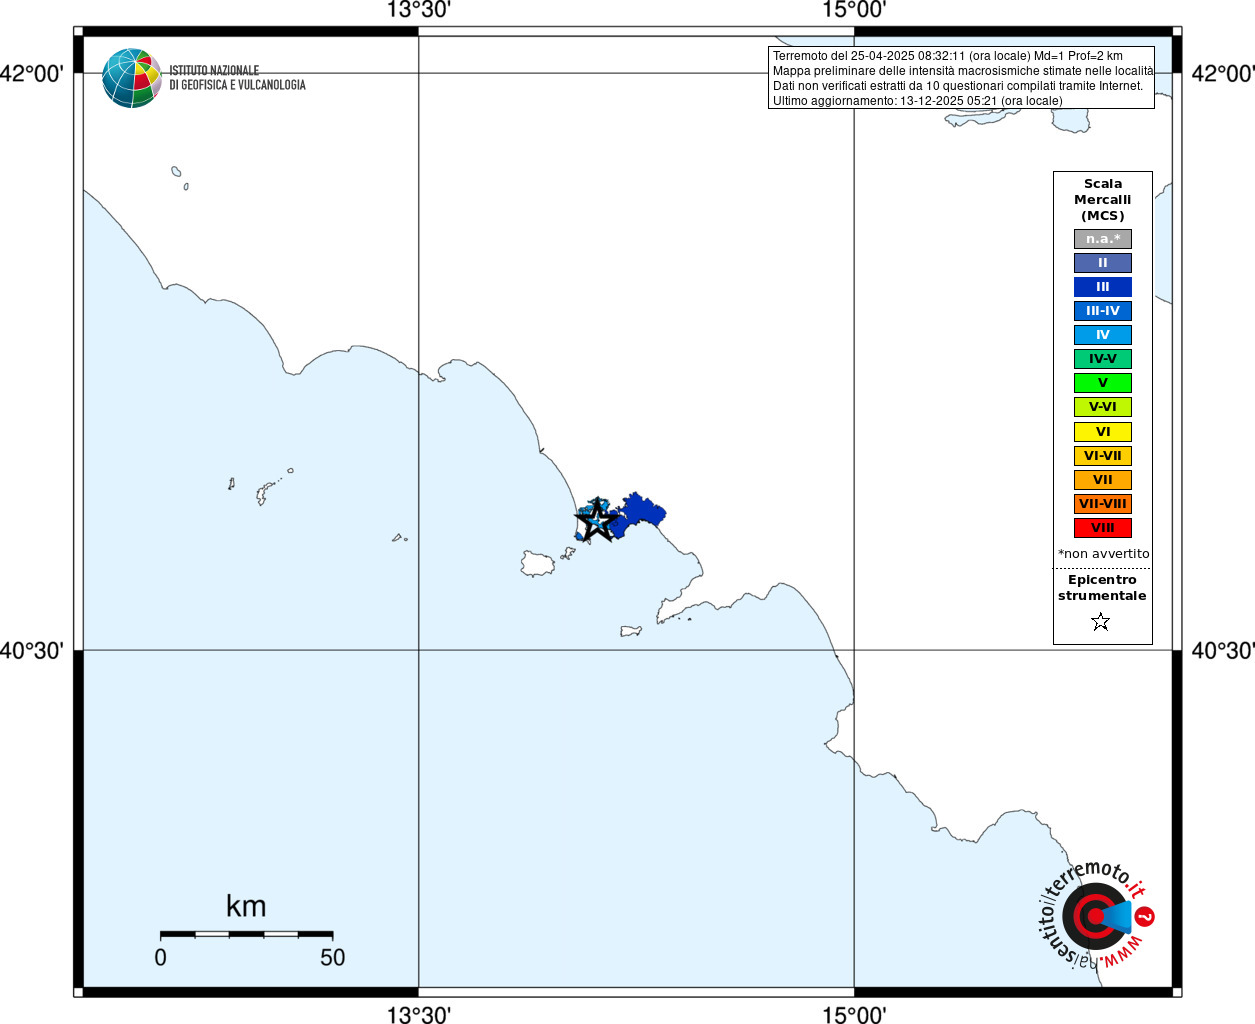The height and width of the screenshot is (1024, 1255).
Task: Select the intensity II legend swatch
Action: tap(1103, 263)
